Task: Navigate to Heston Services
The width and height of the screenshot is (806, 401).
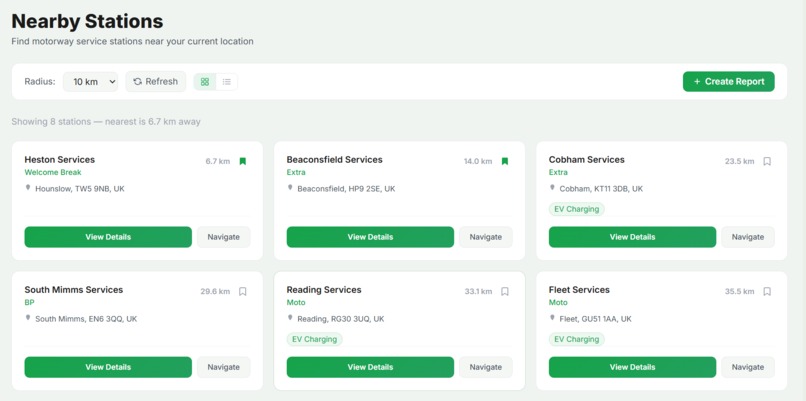Action: tap(224, 237)
